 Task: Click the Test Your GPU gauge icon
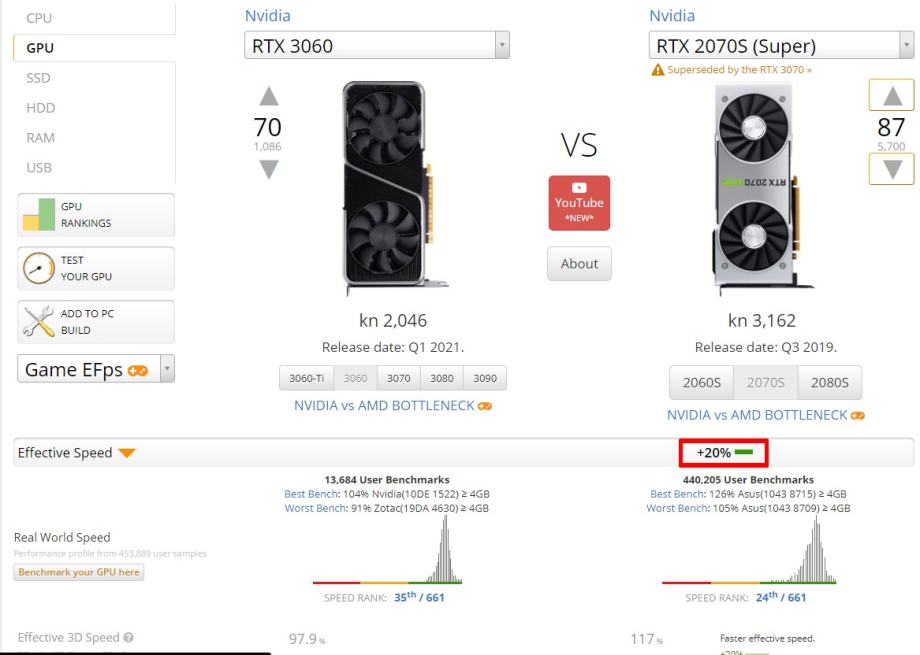point(39,268)
